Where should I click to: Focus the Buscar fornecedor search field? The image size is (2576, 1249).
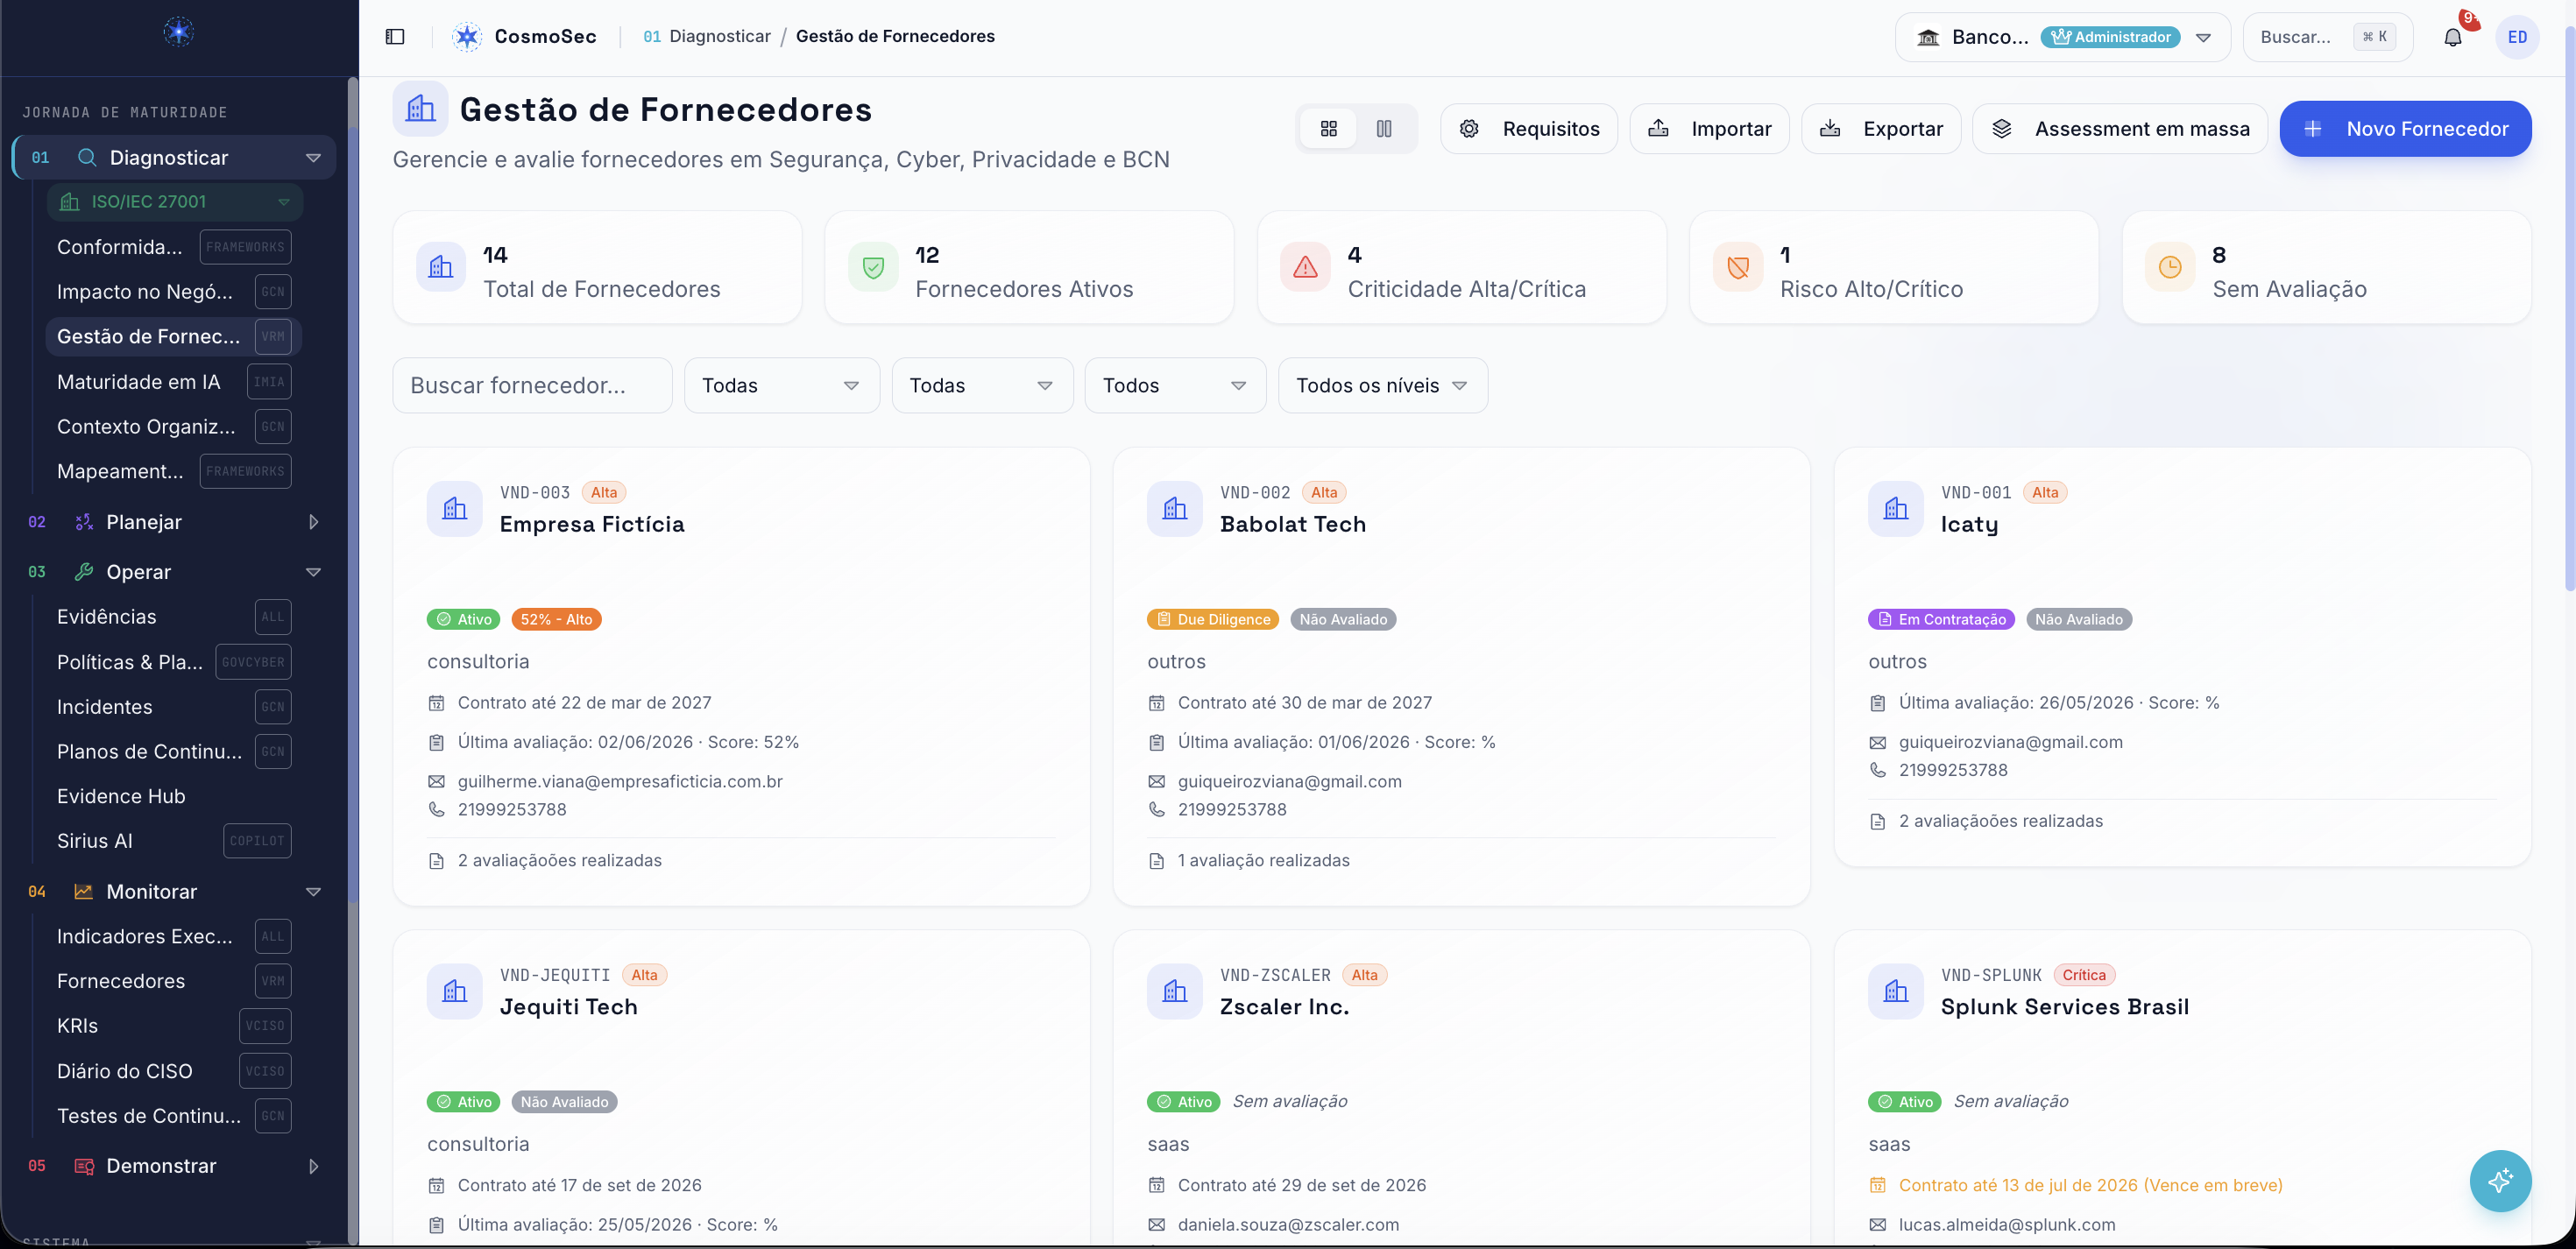click(532, 385)
